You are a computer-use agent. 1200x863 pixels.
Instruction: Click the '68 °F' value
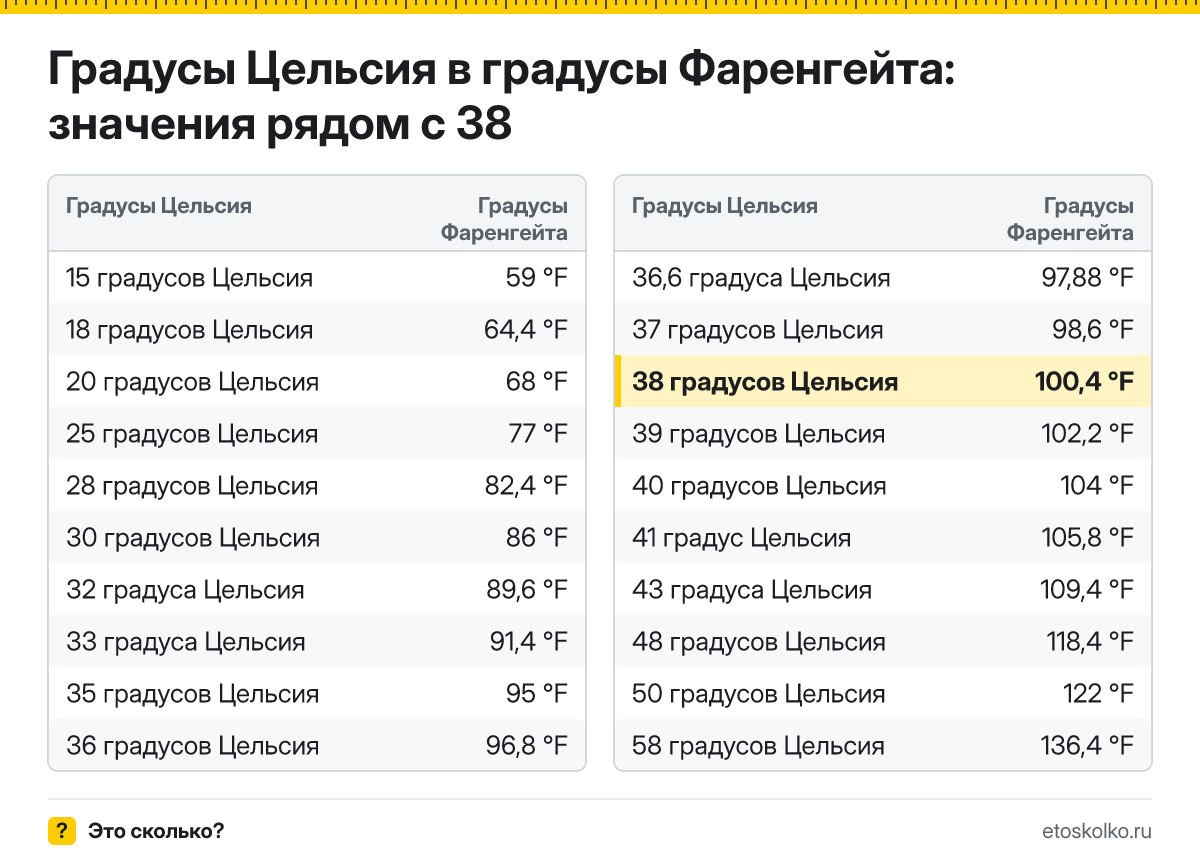(537, 382)
